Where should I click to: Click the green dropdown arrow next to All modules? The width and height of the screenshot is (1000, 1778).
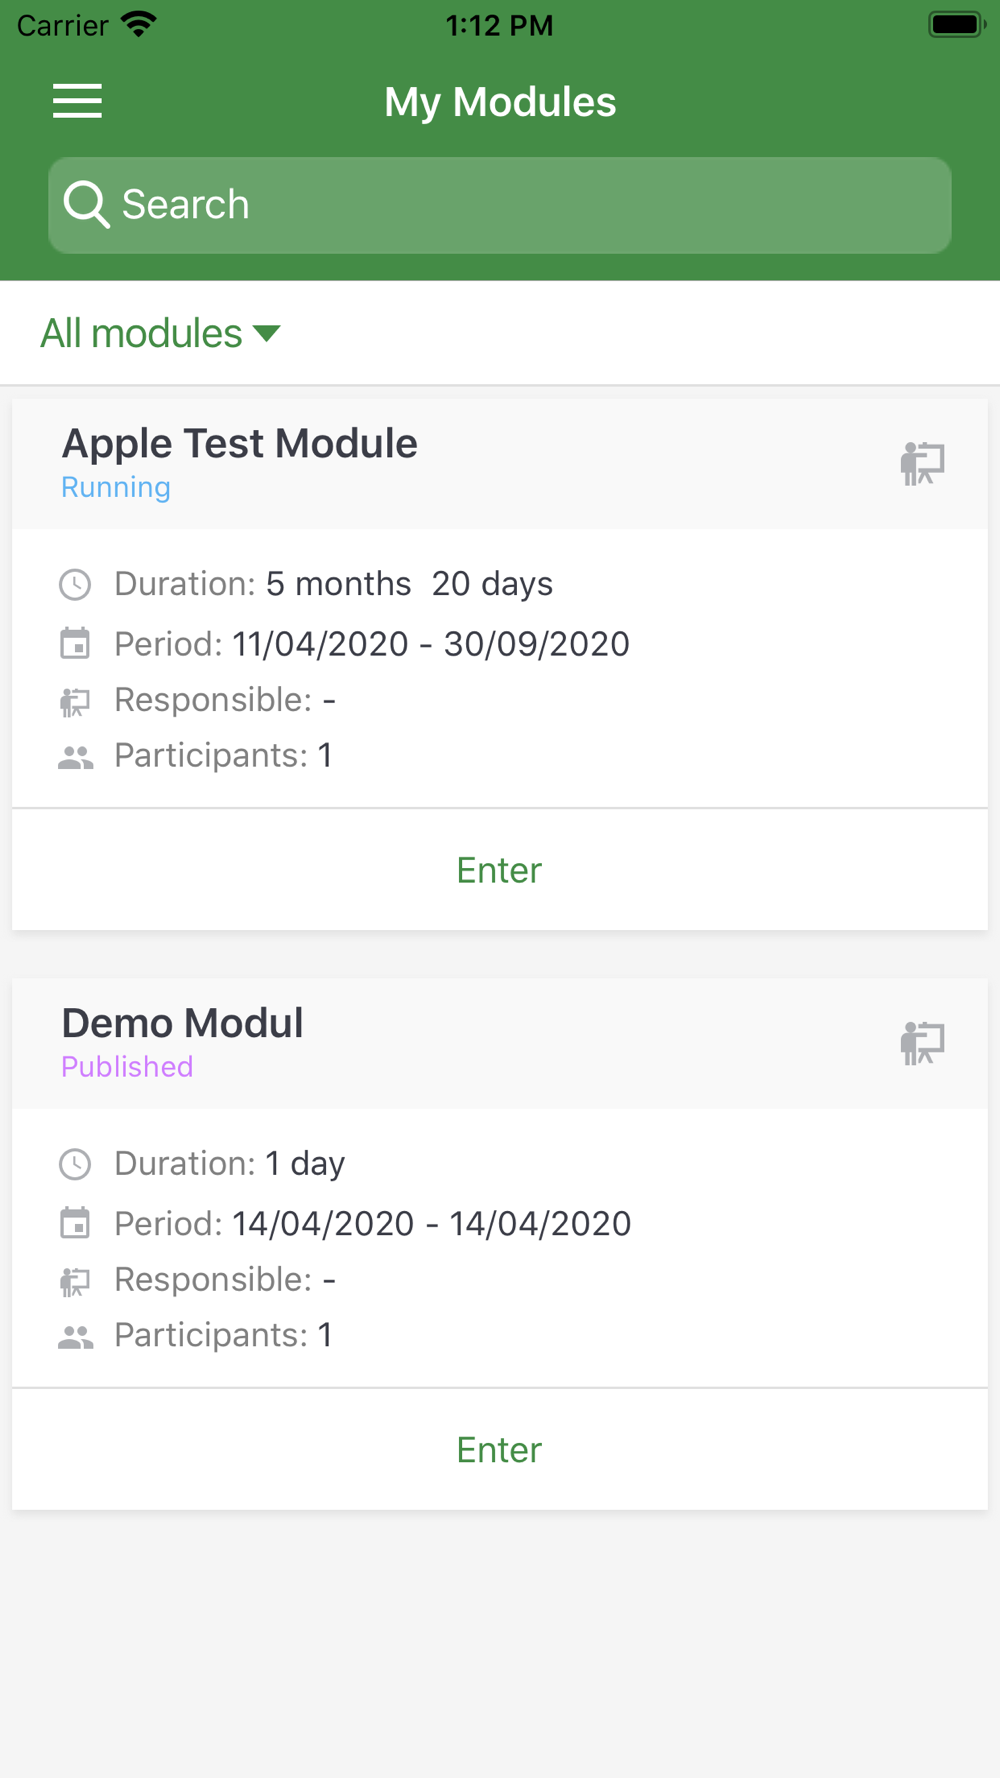(267, 333)
